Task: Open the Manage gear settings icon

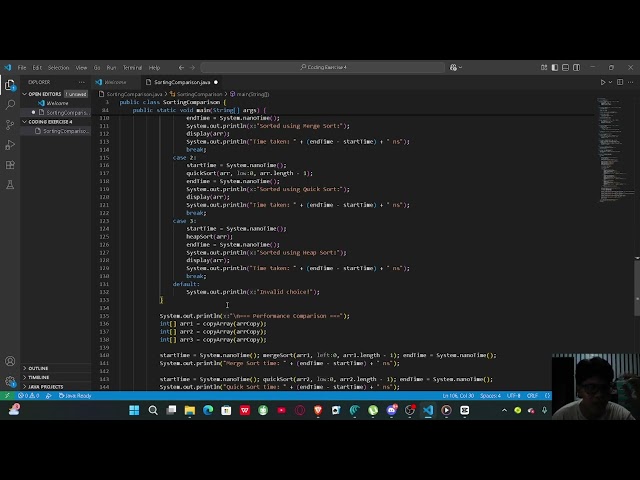Action: pos(10,382)
